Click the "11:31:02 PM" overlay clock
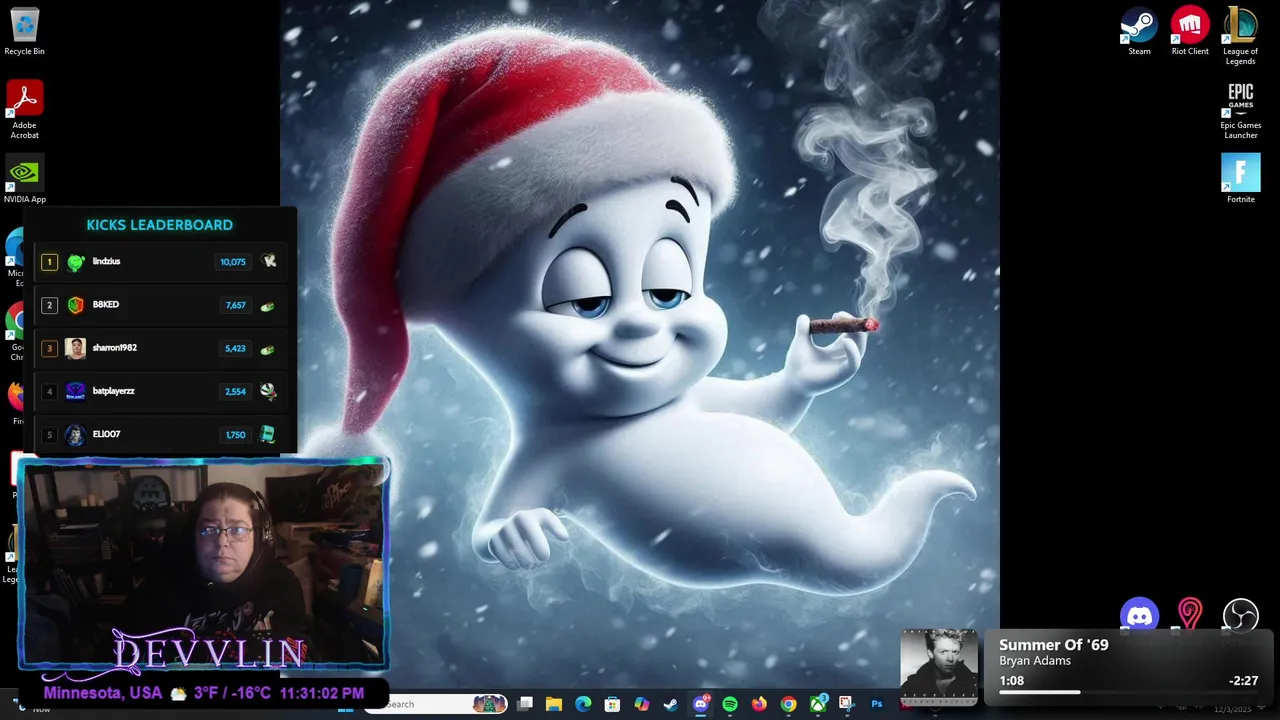Image resolution: width=1280 pixels, height=720 pixels. [322, 693]
